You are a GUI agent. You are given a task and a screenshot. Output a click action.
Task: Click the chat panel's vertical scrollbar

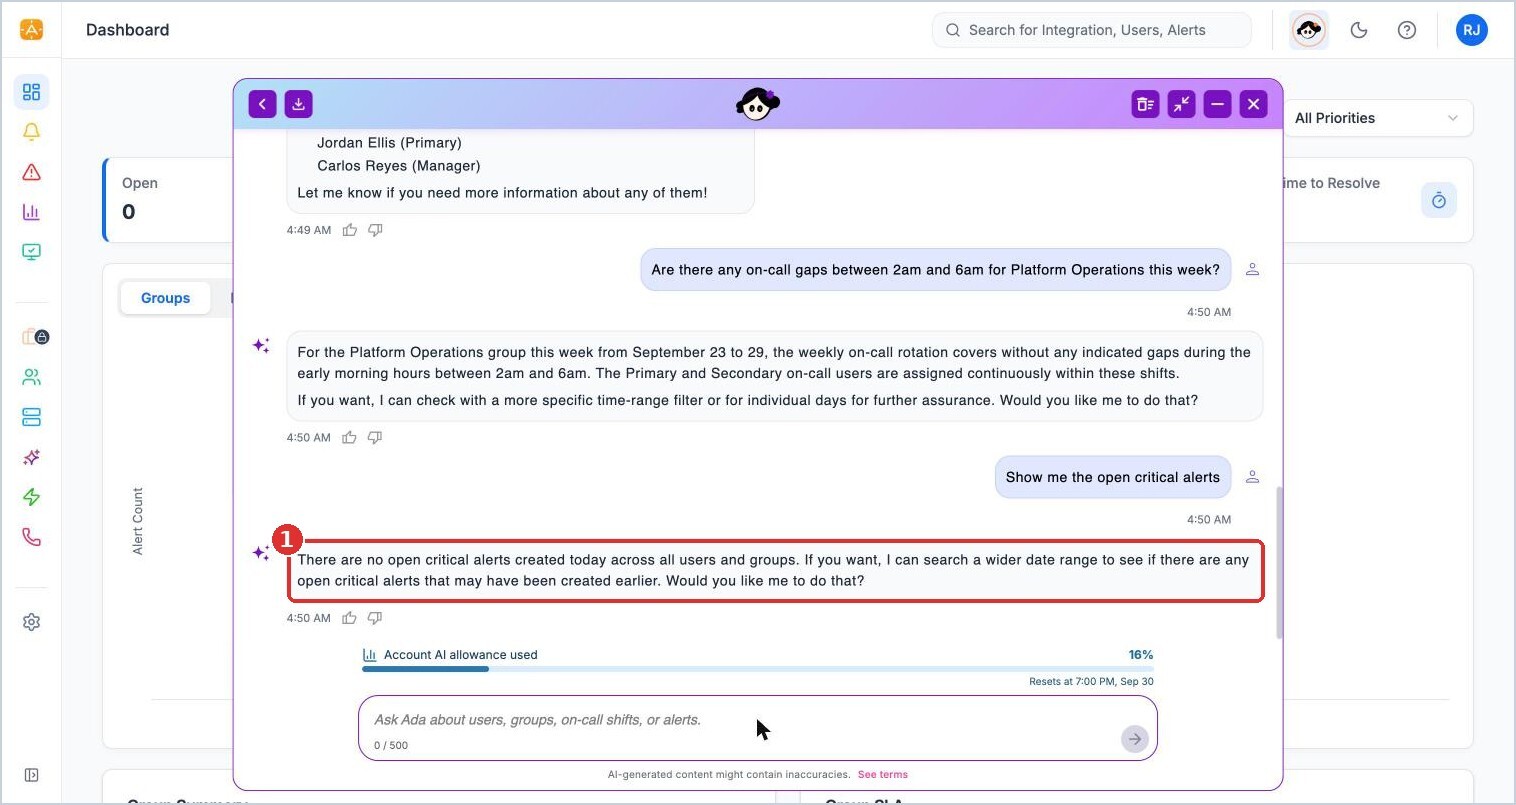point(1279,562)
